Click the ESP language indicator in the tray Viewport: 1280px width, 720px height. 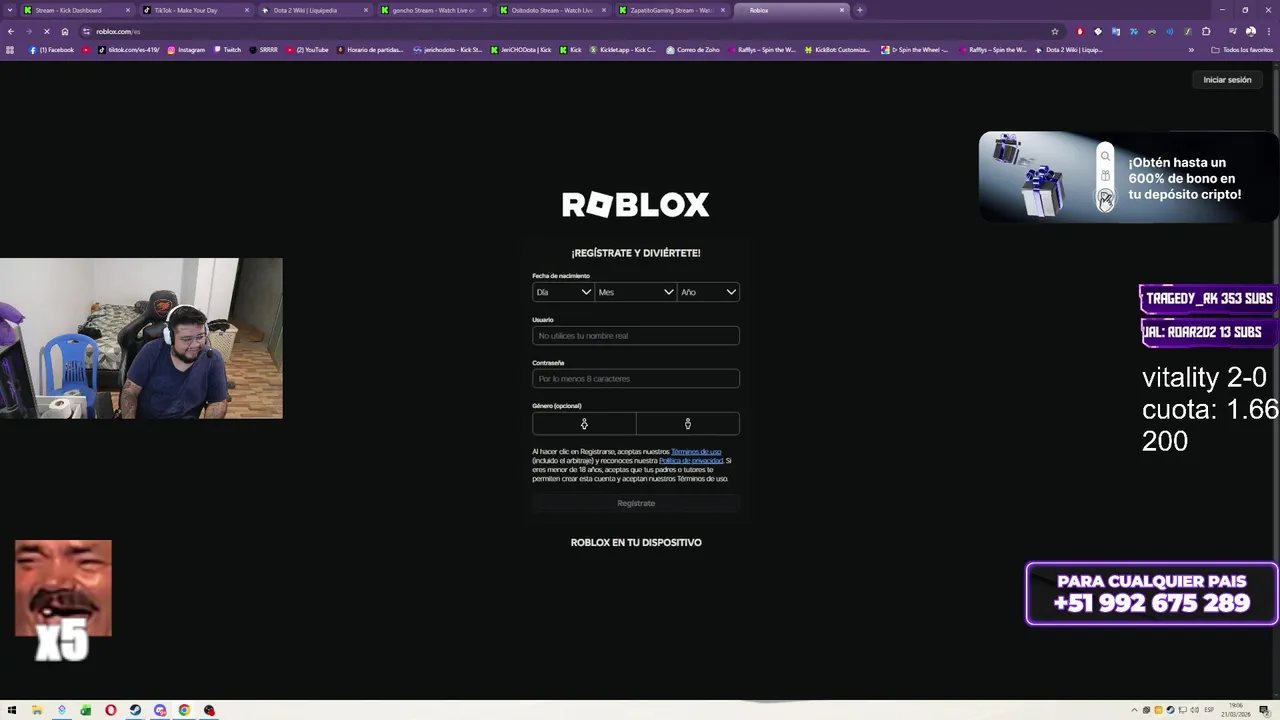click(x=1208, y=711)
